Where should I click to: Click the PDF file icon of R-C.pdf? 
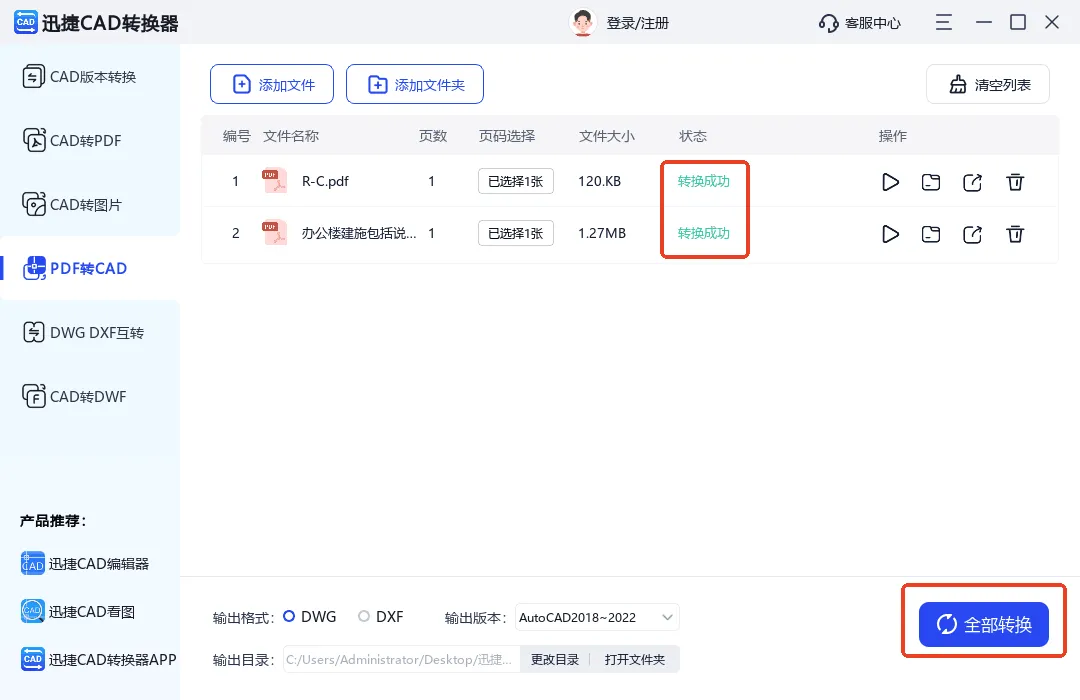pyautogui.click(x=274, y=181)
